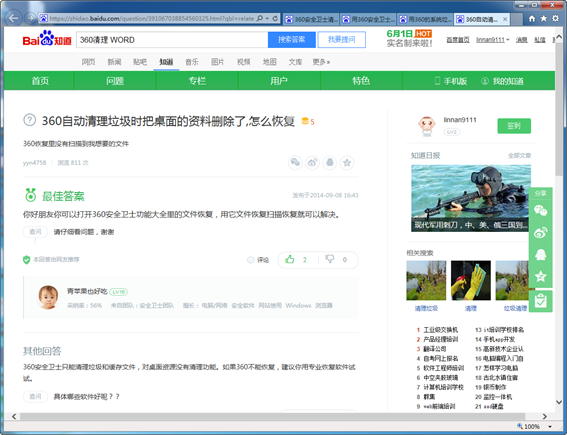This screenshot has width=567, height=435.
Task: Go back with the browser back arrow
Action: tap(14, 18)
